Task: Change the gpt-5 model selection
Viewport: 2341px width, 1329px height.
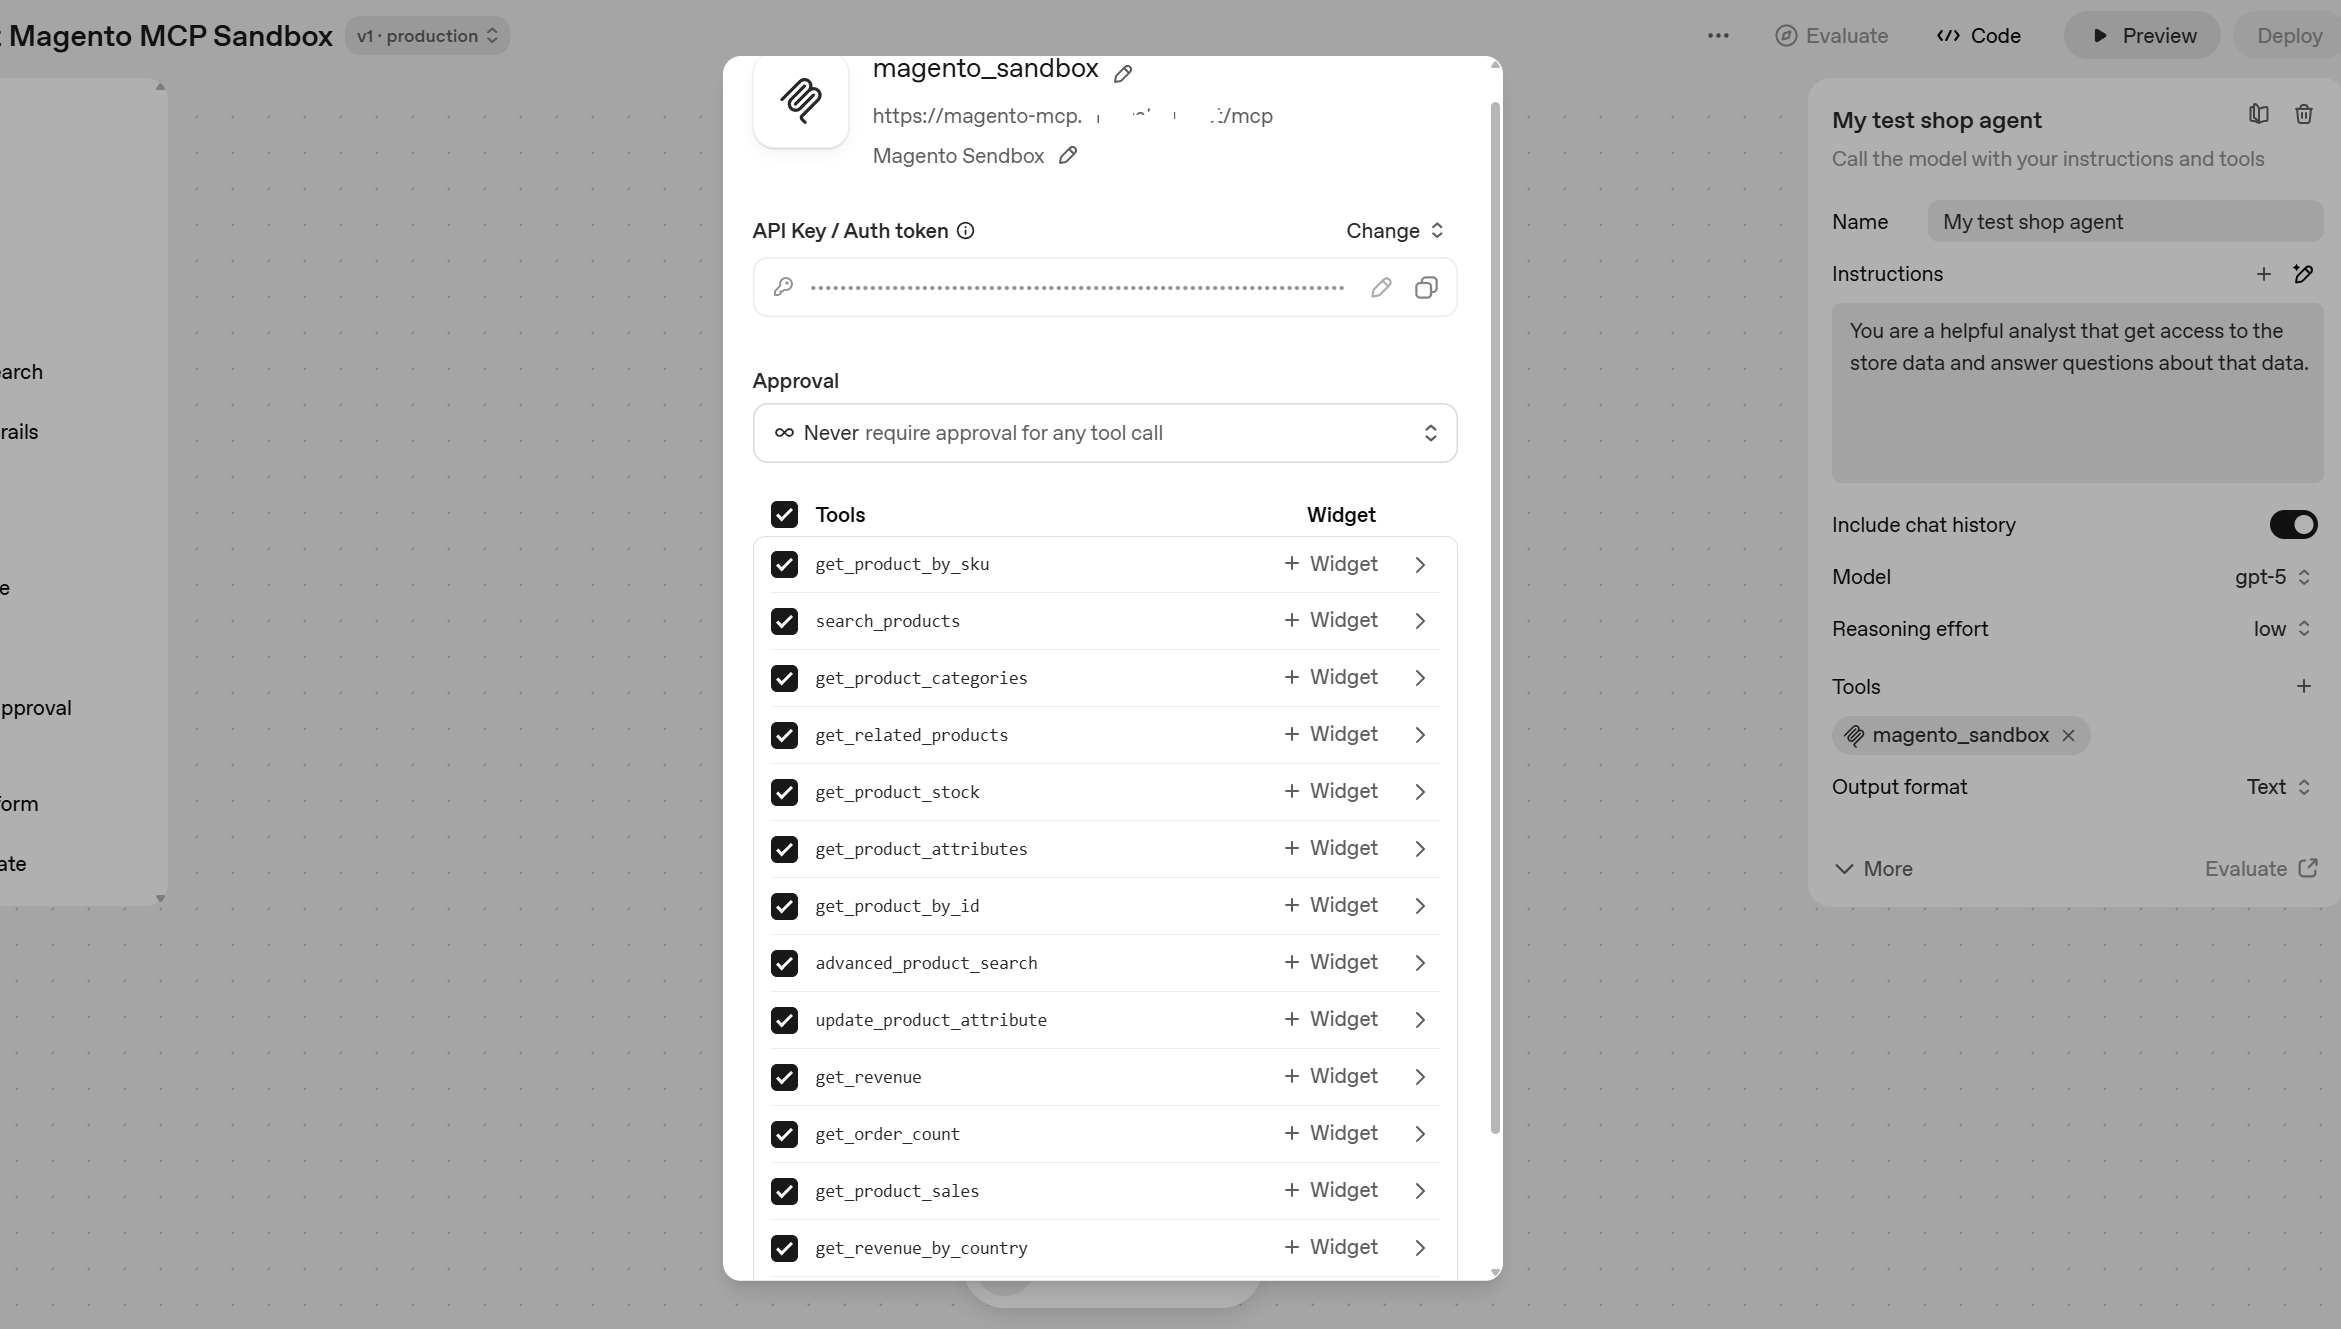Action: coord(2272,577)
